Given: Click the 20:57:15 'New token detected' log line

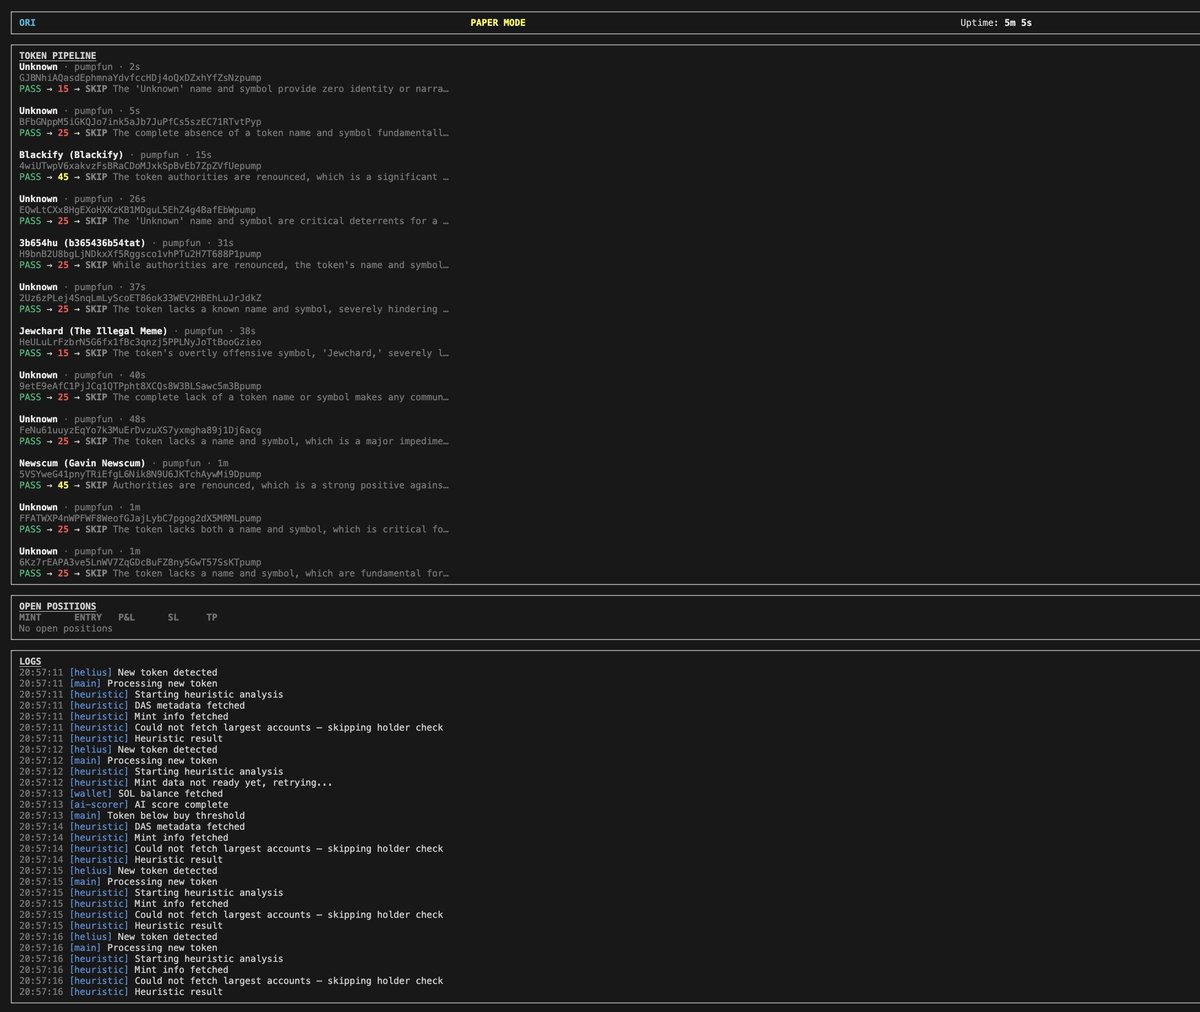Looking at the screenshot, I should tap(118, 870).
